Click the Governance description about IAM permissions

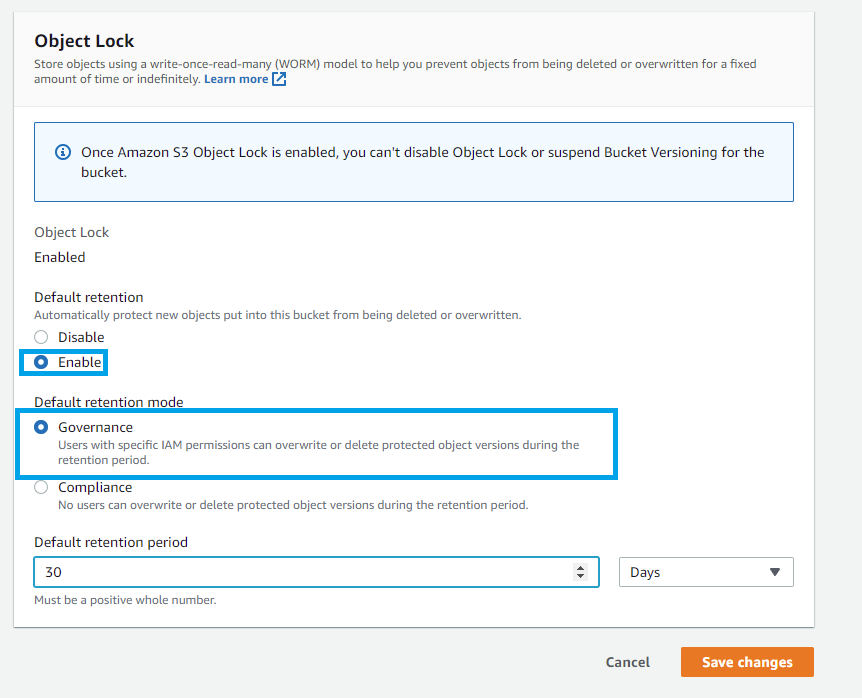tap(319, 452)
